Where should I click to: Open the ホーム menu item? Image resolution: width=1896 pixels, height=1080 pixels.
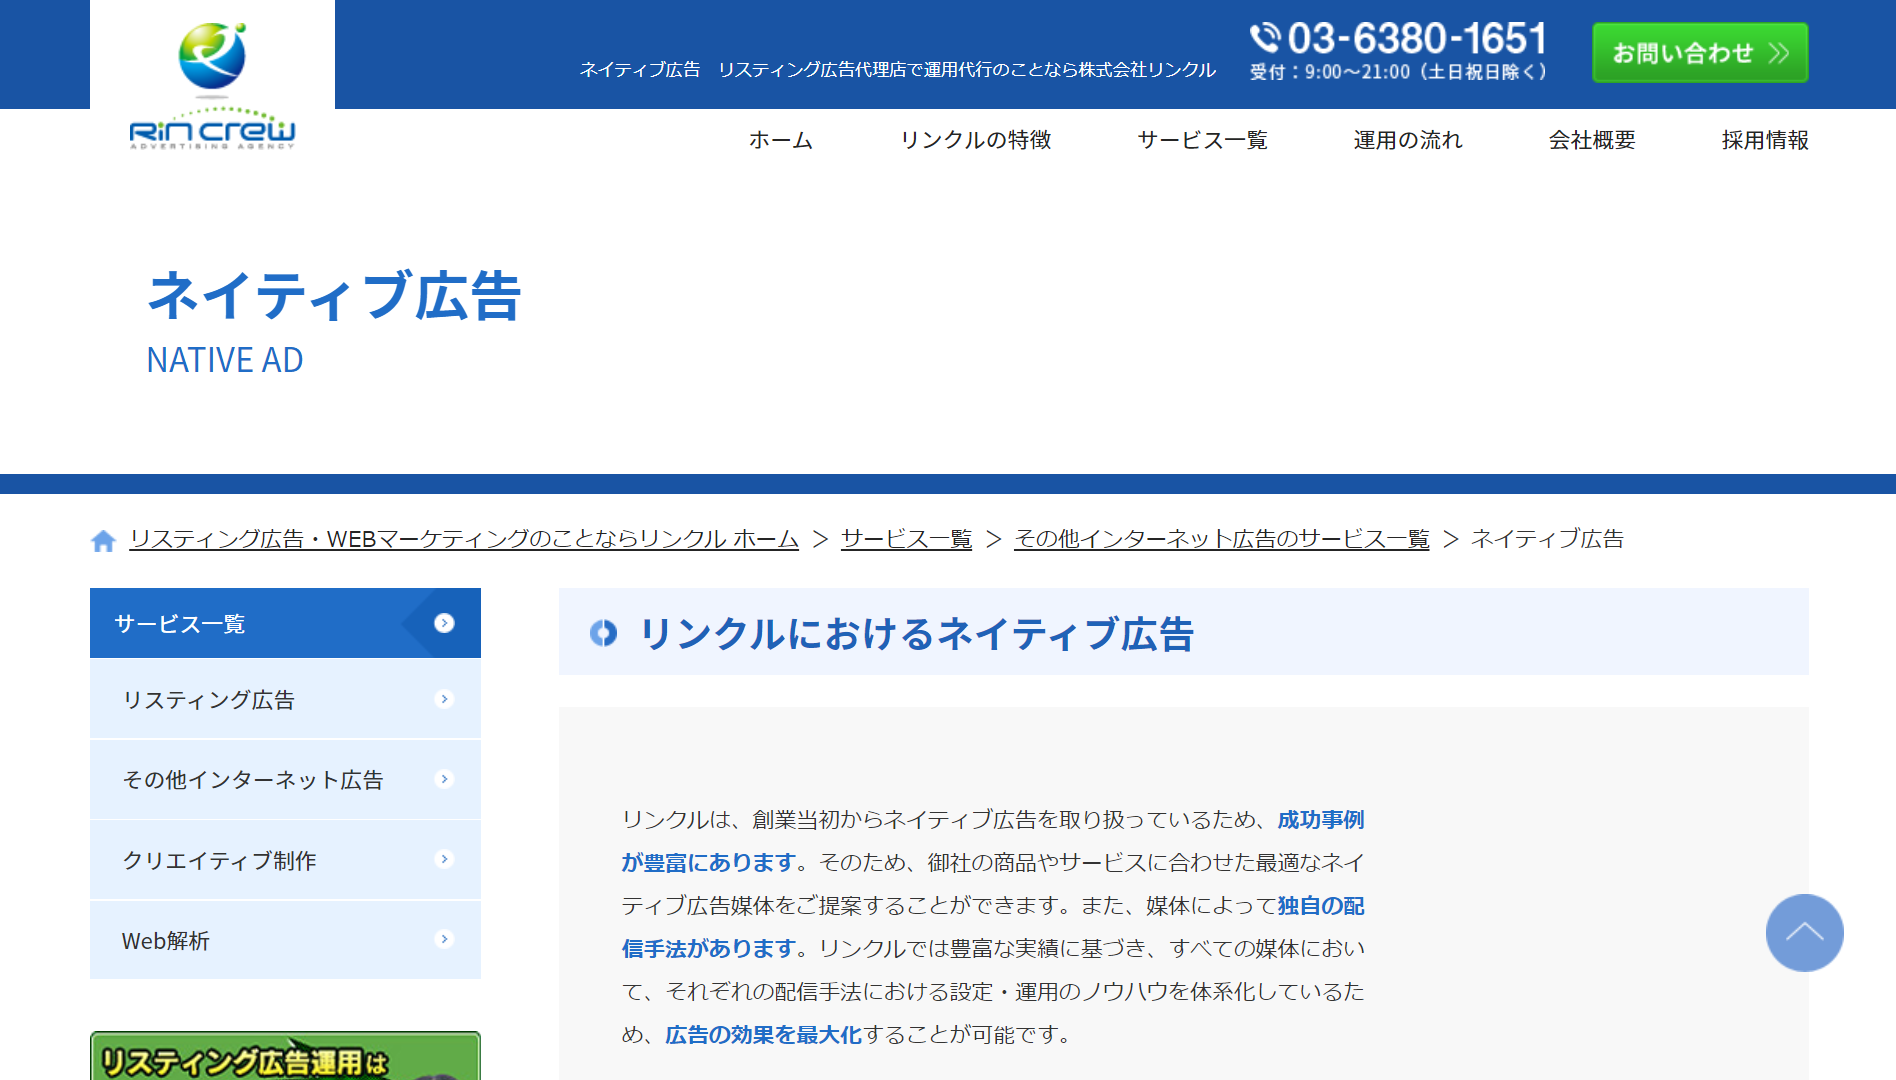[781, 140]
